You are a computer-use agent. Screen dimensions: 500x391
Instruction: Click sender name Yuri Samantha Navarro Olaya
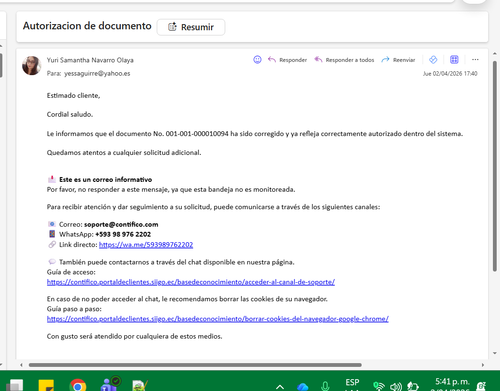click(90, 60)
